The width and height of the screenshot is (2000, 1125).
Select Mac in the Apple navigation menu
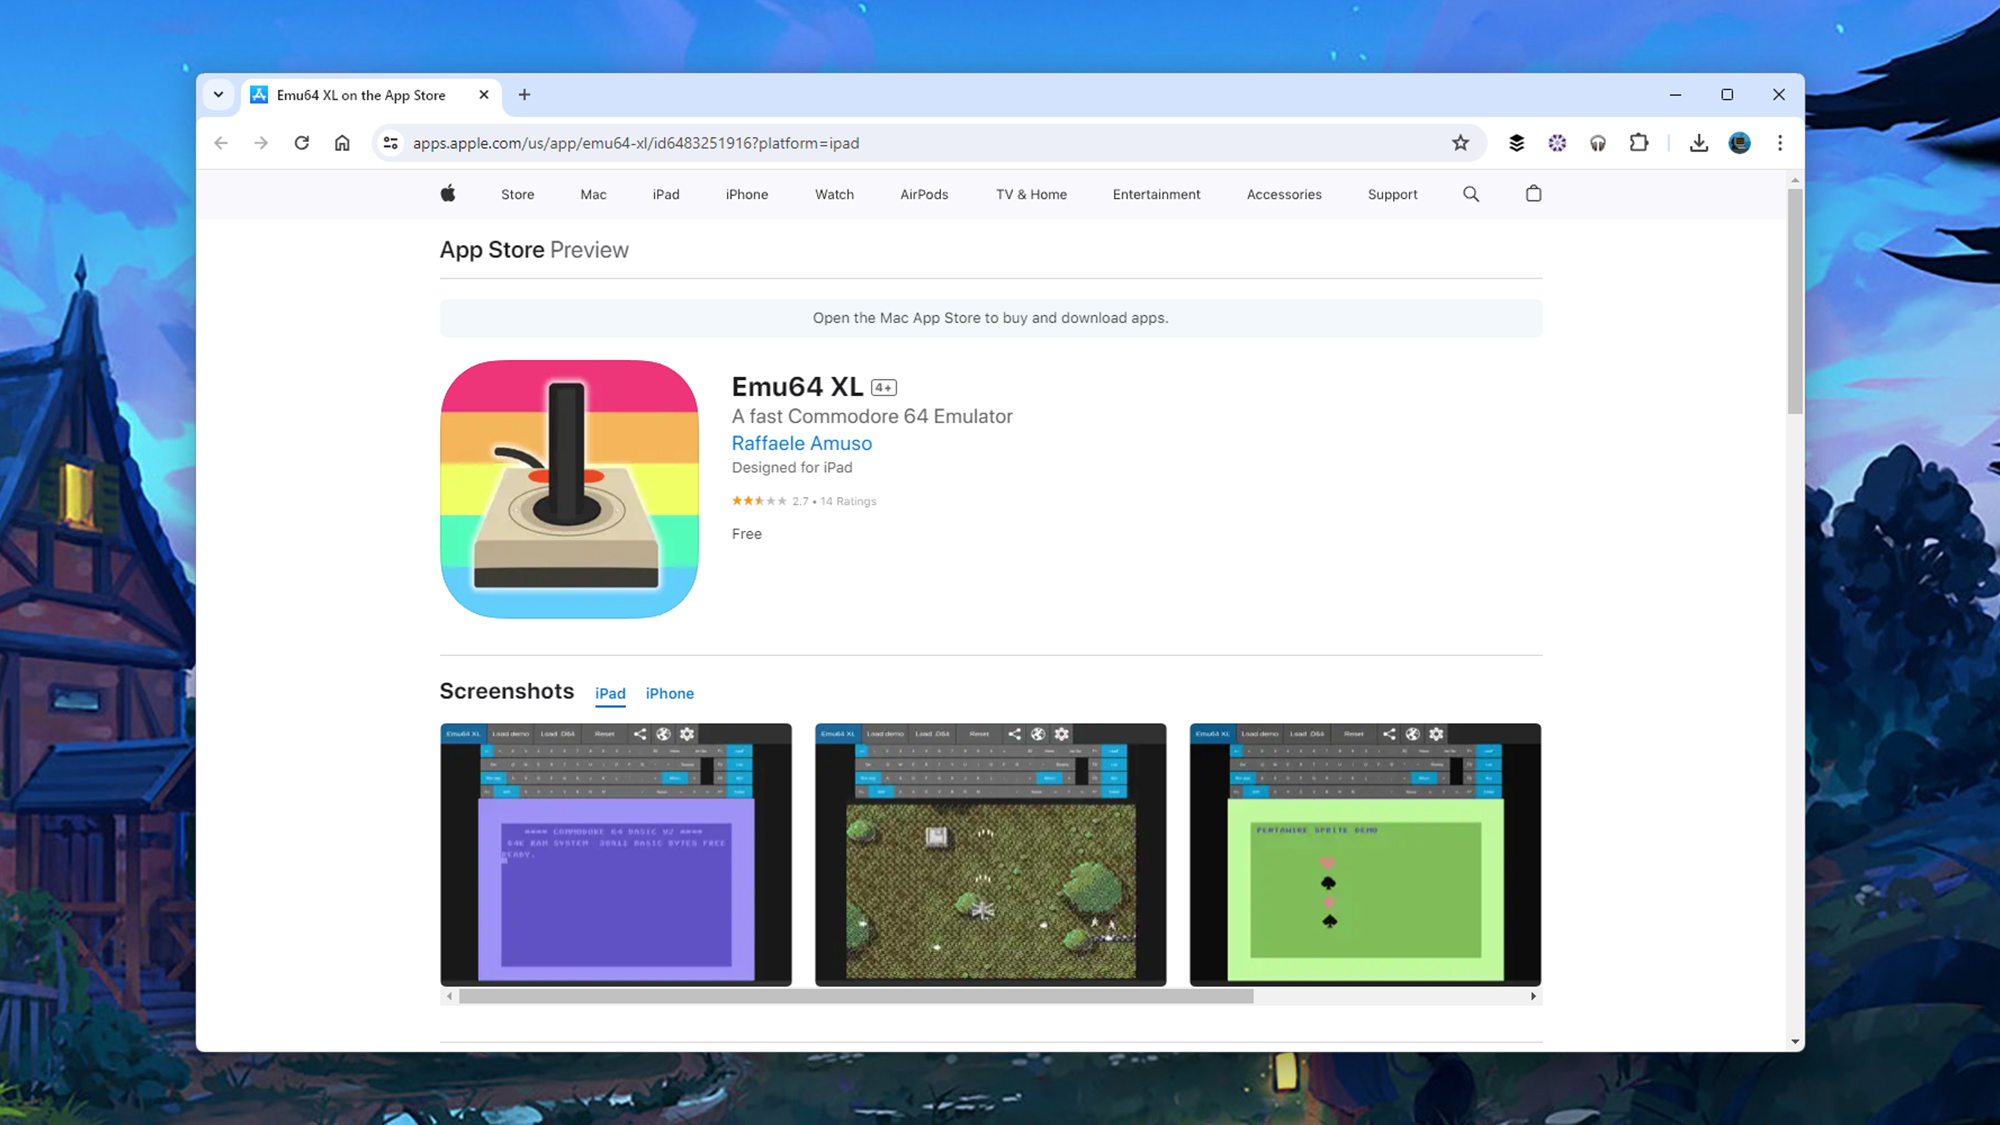coord(593,194)
